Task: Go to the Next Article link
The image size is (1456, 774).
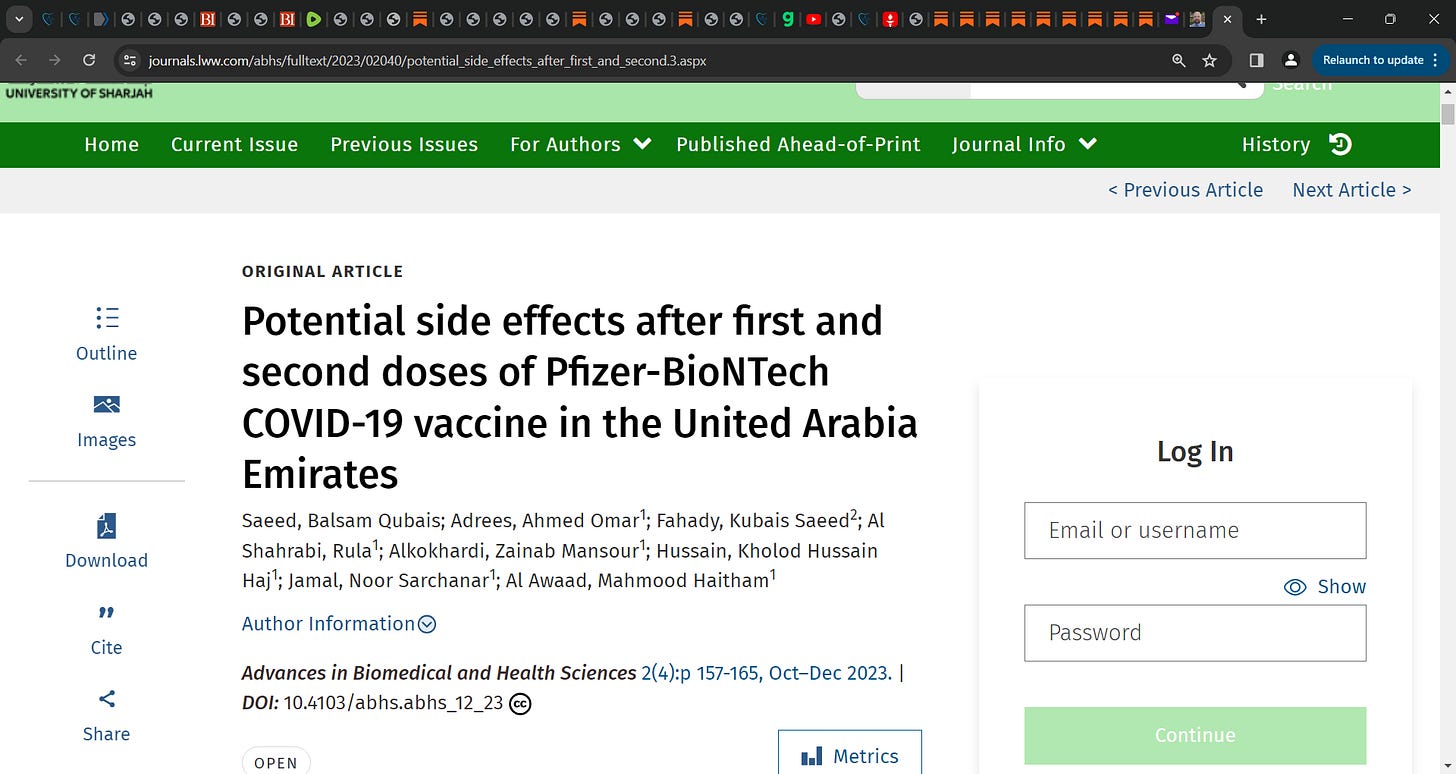Action: (x=1352, y=190)
